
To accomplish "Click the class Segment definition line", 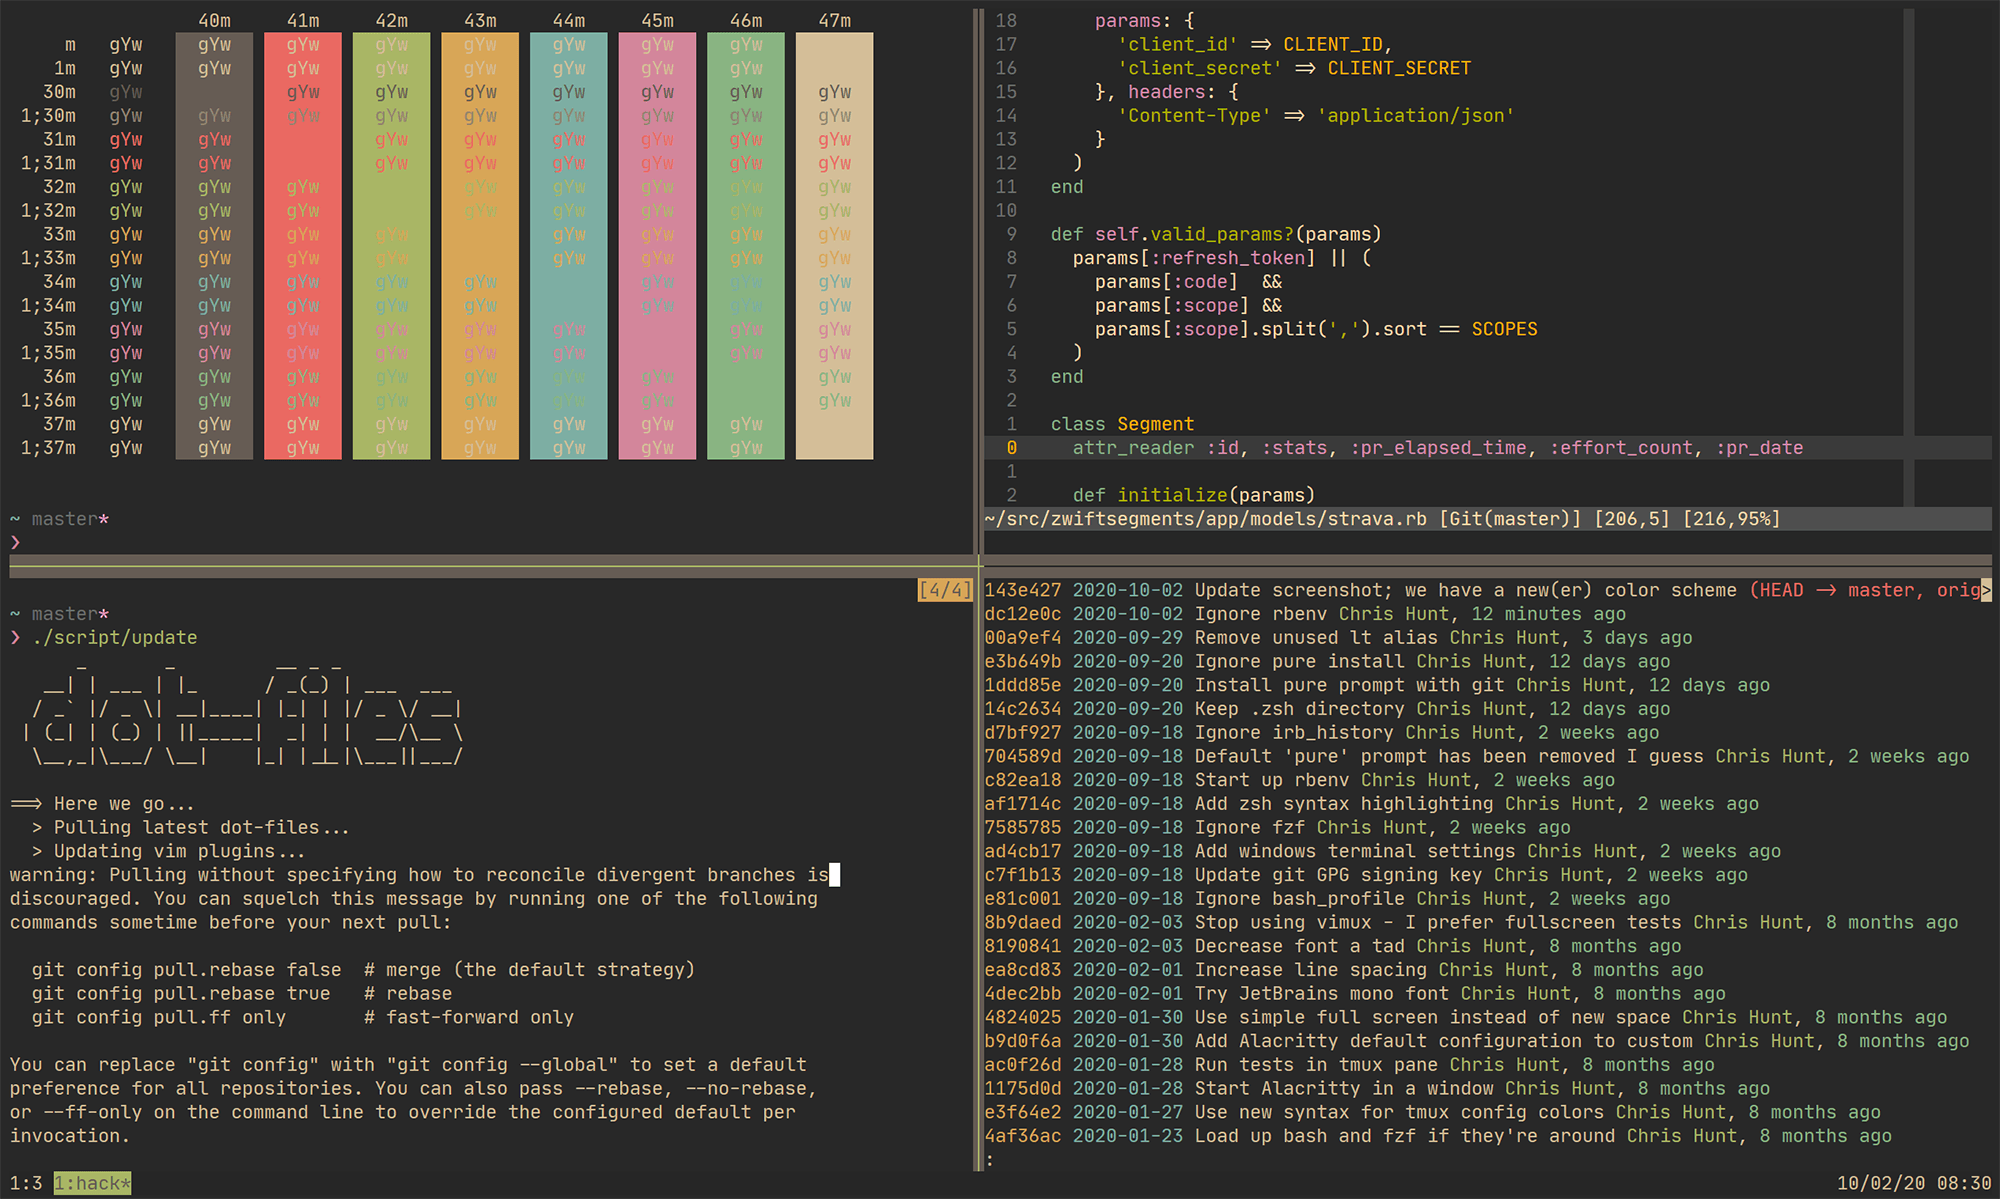I will click(x=1122, y=424).
